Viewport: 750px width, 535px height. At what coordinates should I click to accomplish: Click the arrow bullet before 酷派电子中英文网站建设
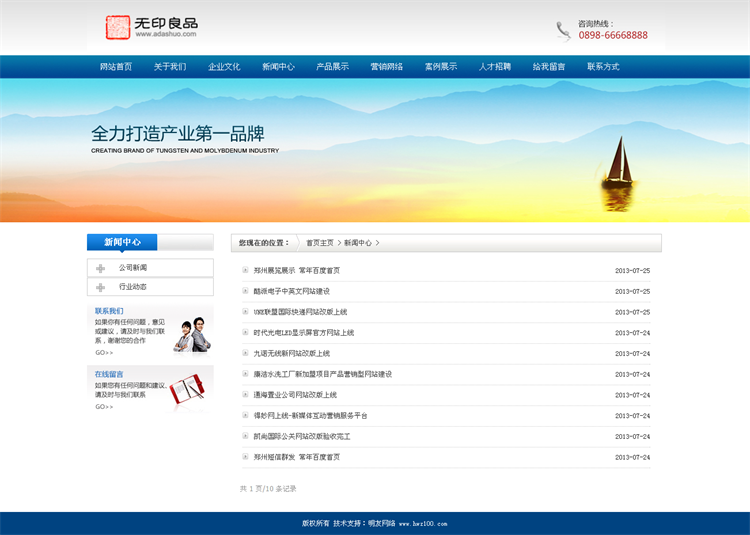[x=245, y=291]
